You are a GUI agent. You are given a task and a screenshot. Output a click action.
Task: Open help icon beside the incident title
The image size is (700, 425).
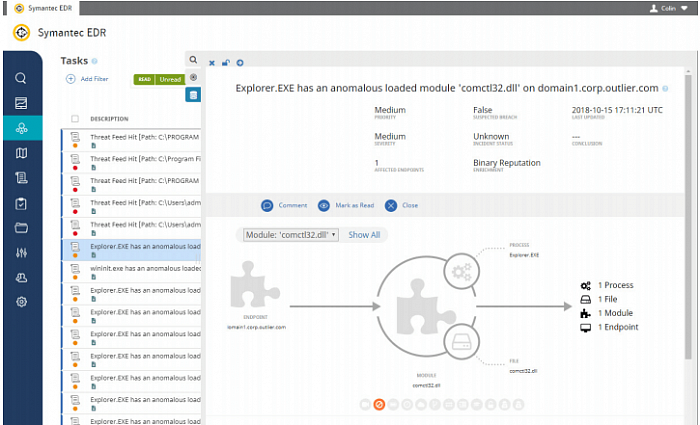(665, 88)
